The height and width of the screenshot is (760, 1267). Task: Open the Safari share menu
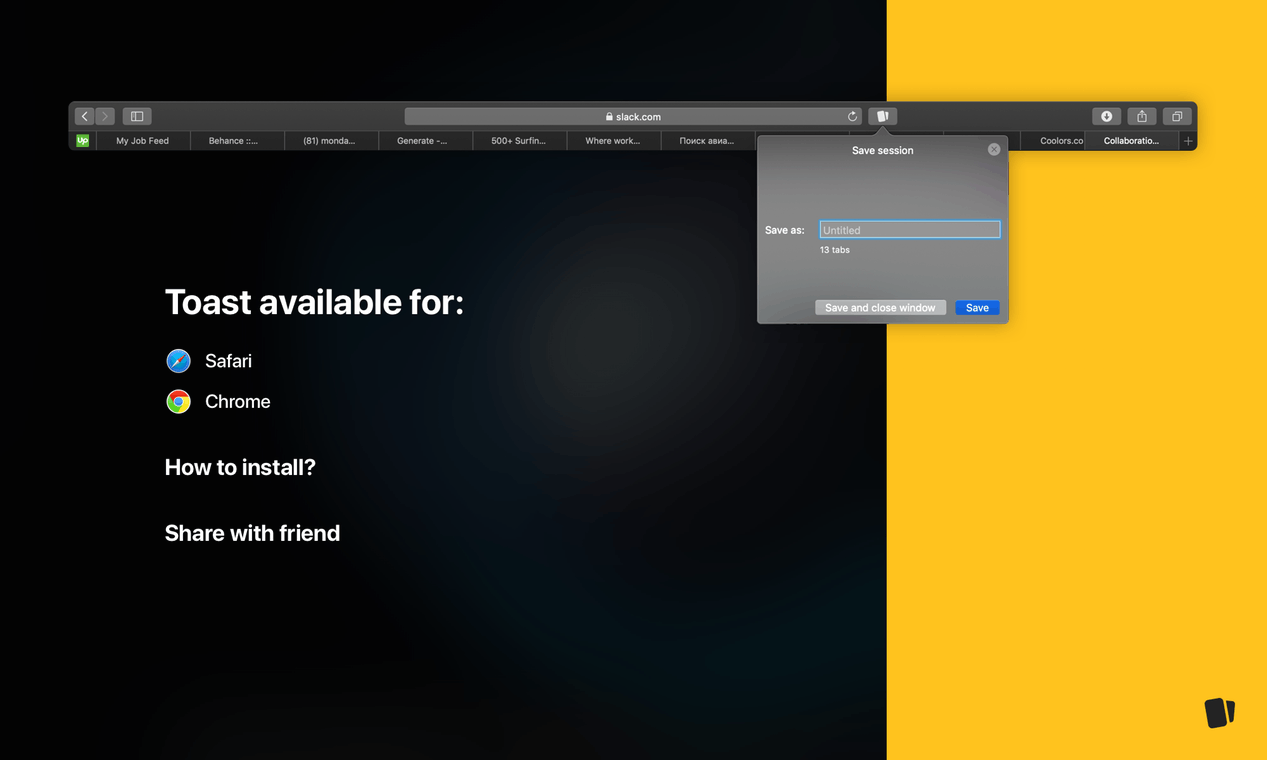1142,116
